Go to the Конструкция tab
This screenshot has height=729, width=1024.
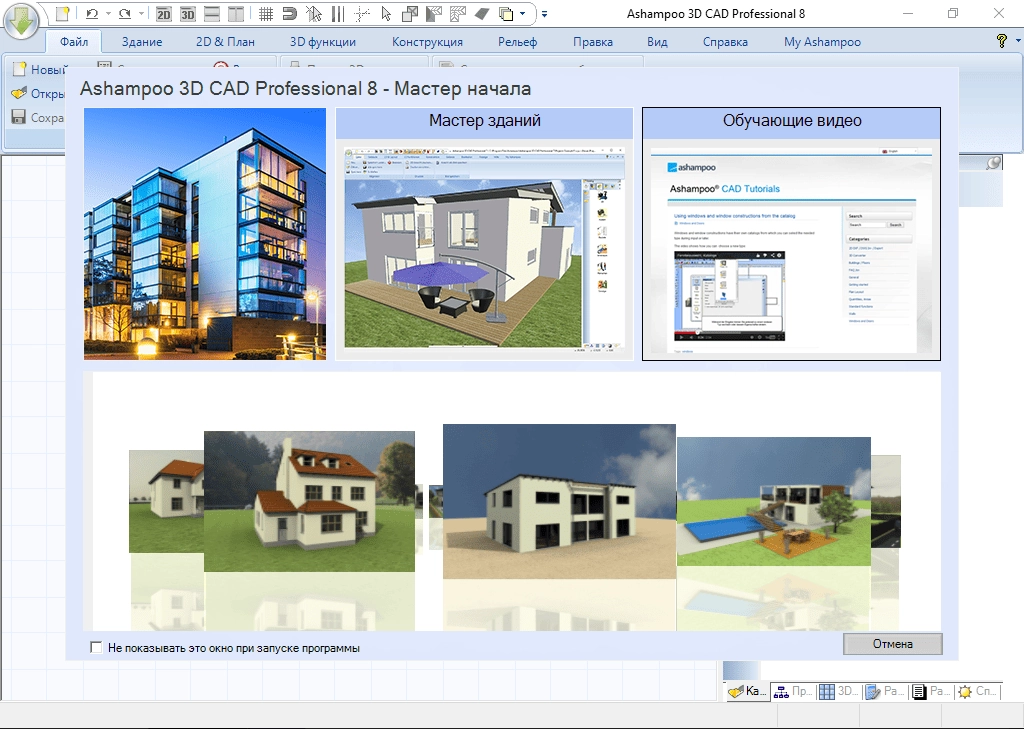click(x=427, y=42)
